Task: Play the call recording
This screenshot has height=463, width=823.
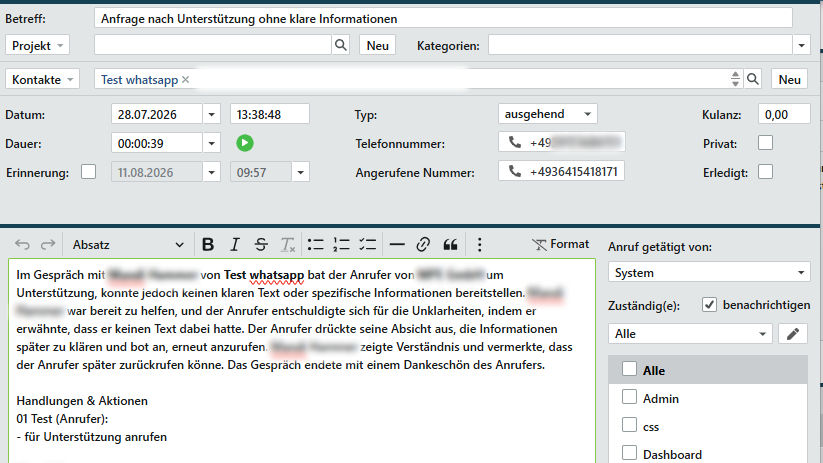Action: [245, 143]
